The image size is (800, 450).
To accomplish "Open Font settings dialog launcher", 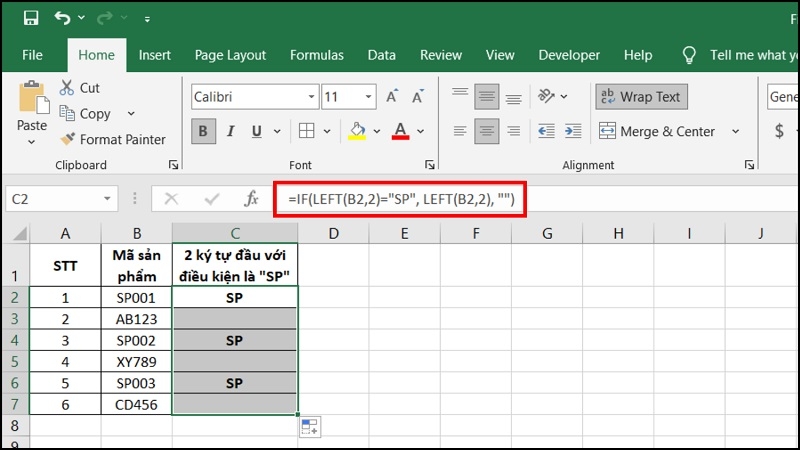I will tap(430, 165).
